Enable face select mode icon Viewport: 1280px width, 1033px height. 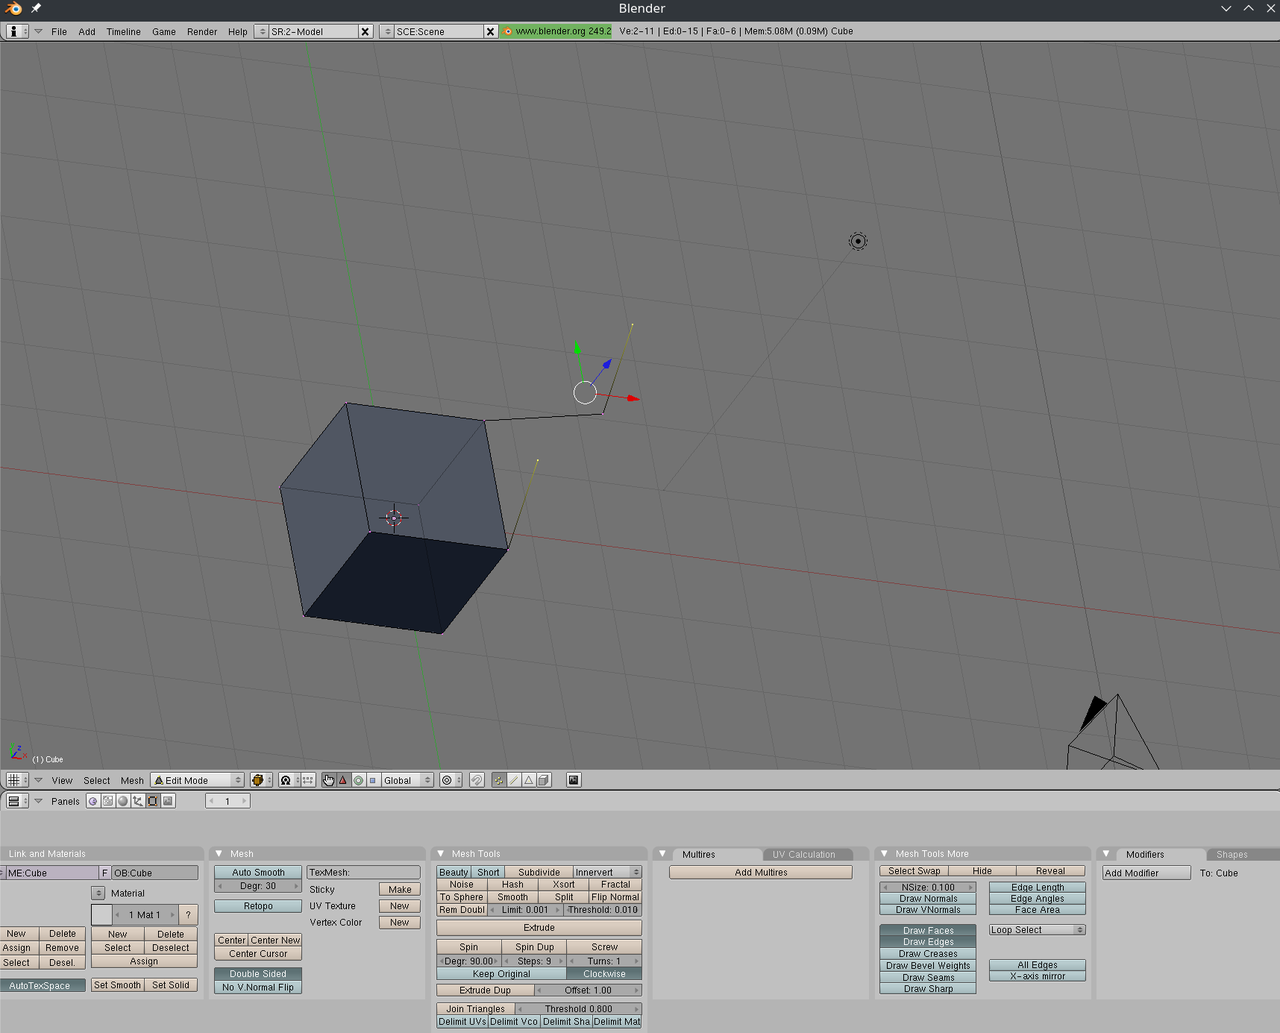pos(528,780)
